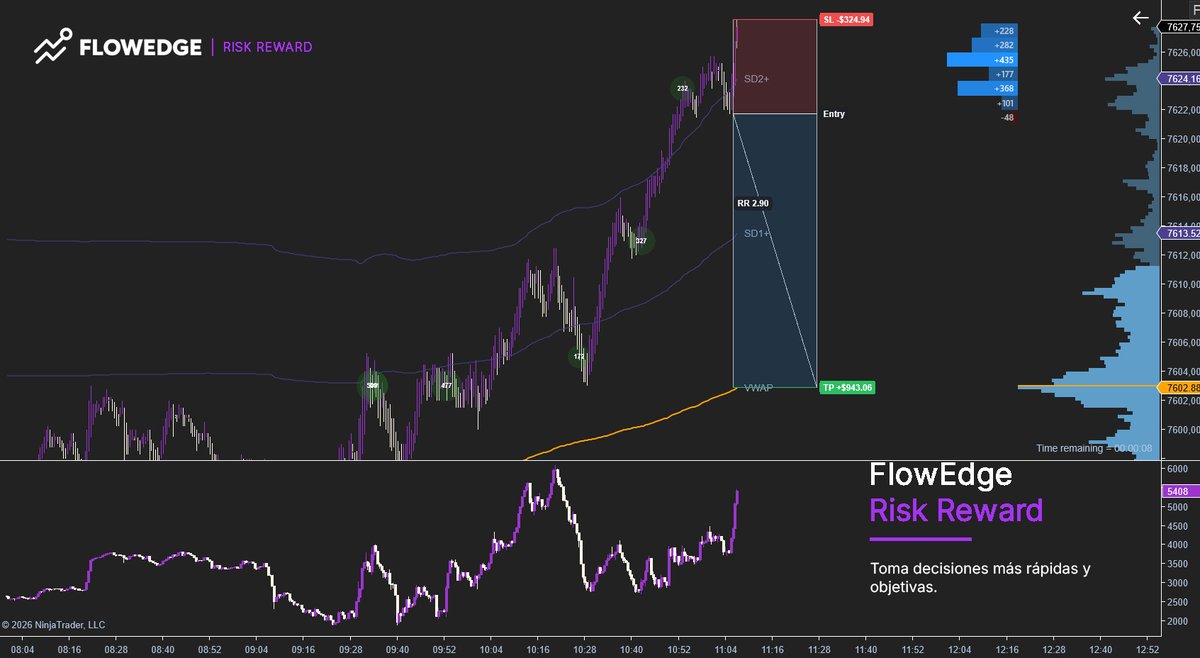Select the green volume bubble labeled 232
This screenshot has width=1200, height=658.
click(x=682, y=89)
